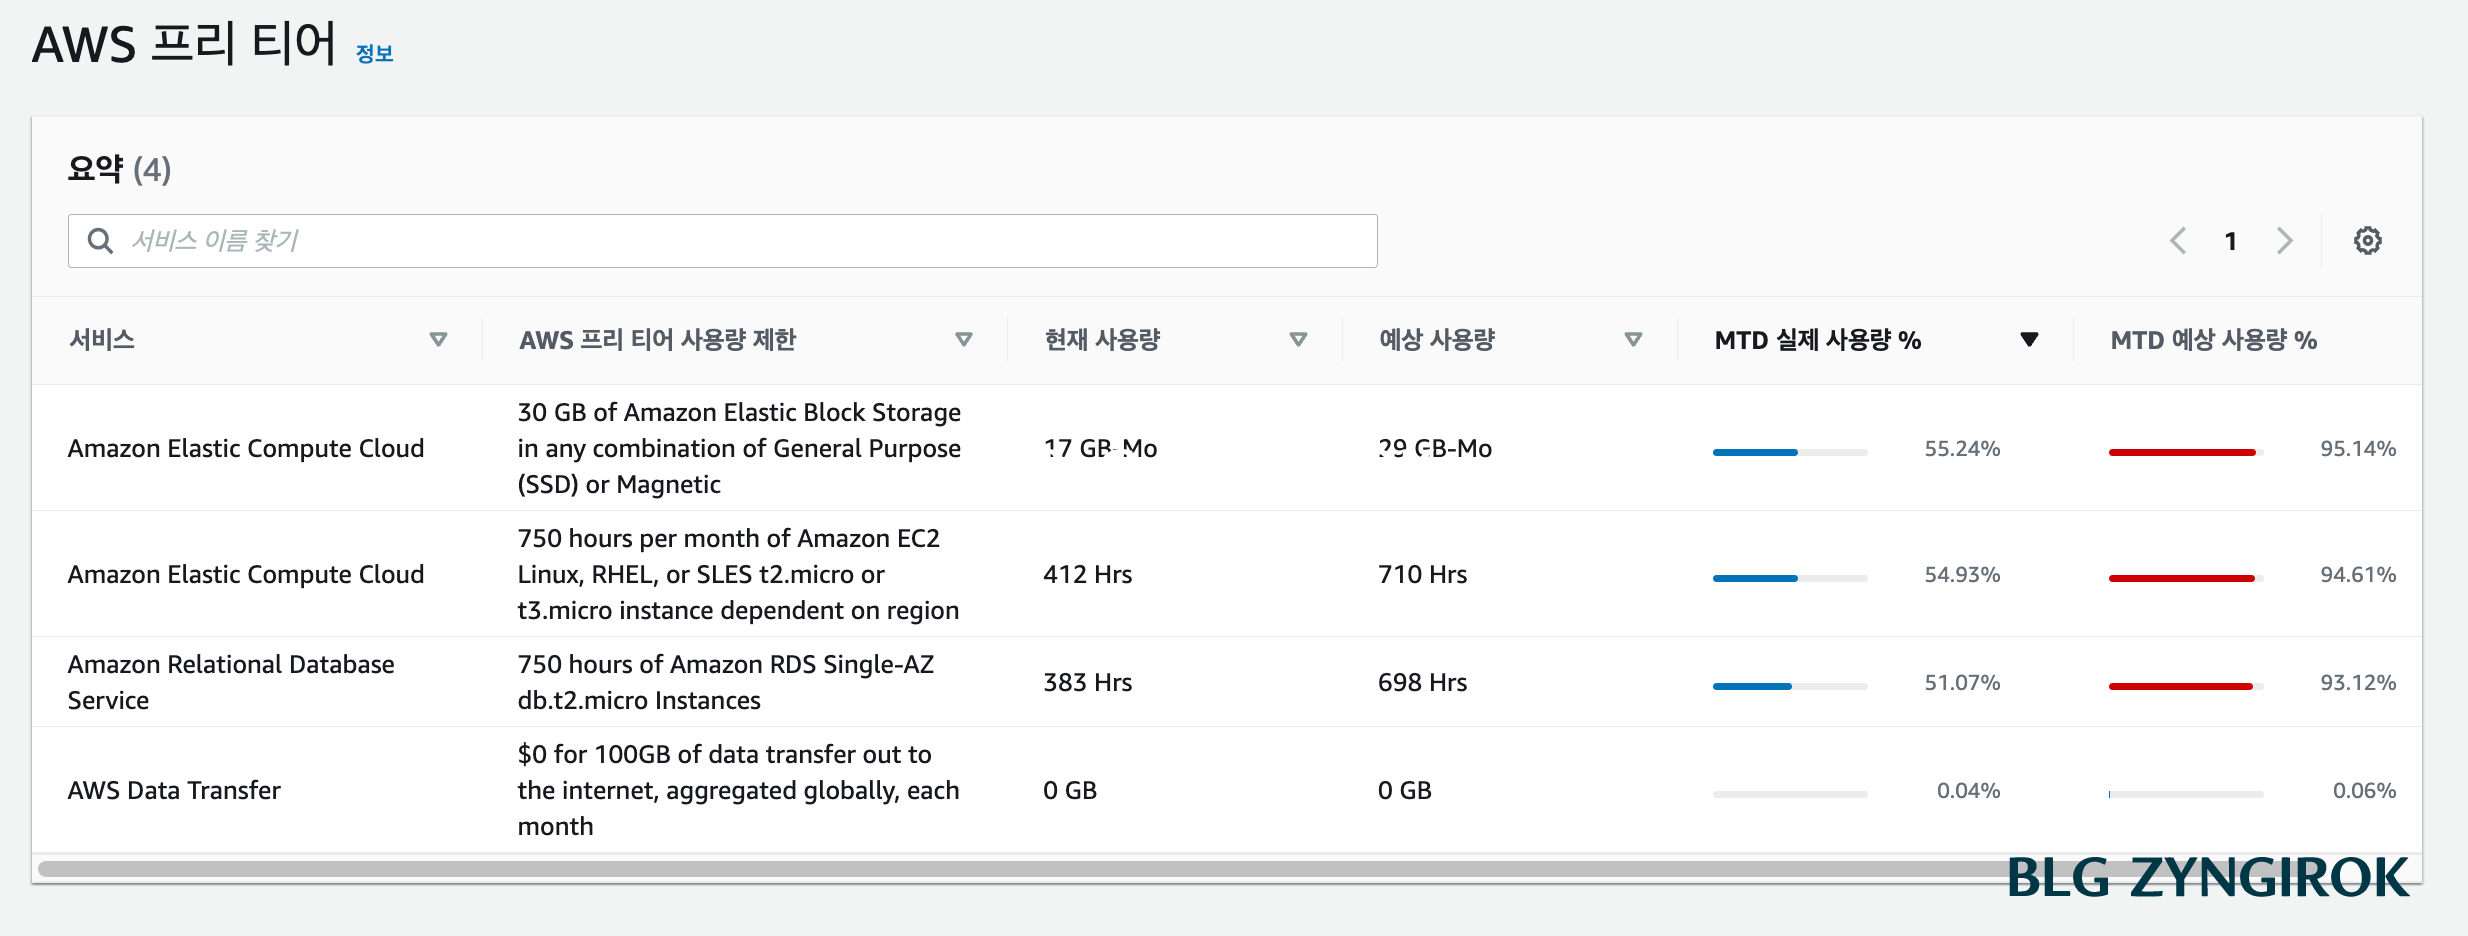Click the previous page left chevron
Screen dimensions: 2468x936
click(x=2178, y=240)
